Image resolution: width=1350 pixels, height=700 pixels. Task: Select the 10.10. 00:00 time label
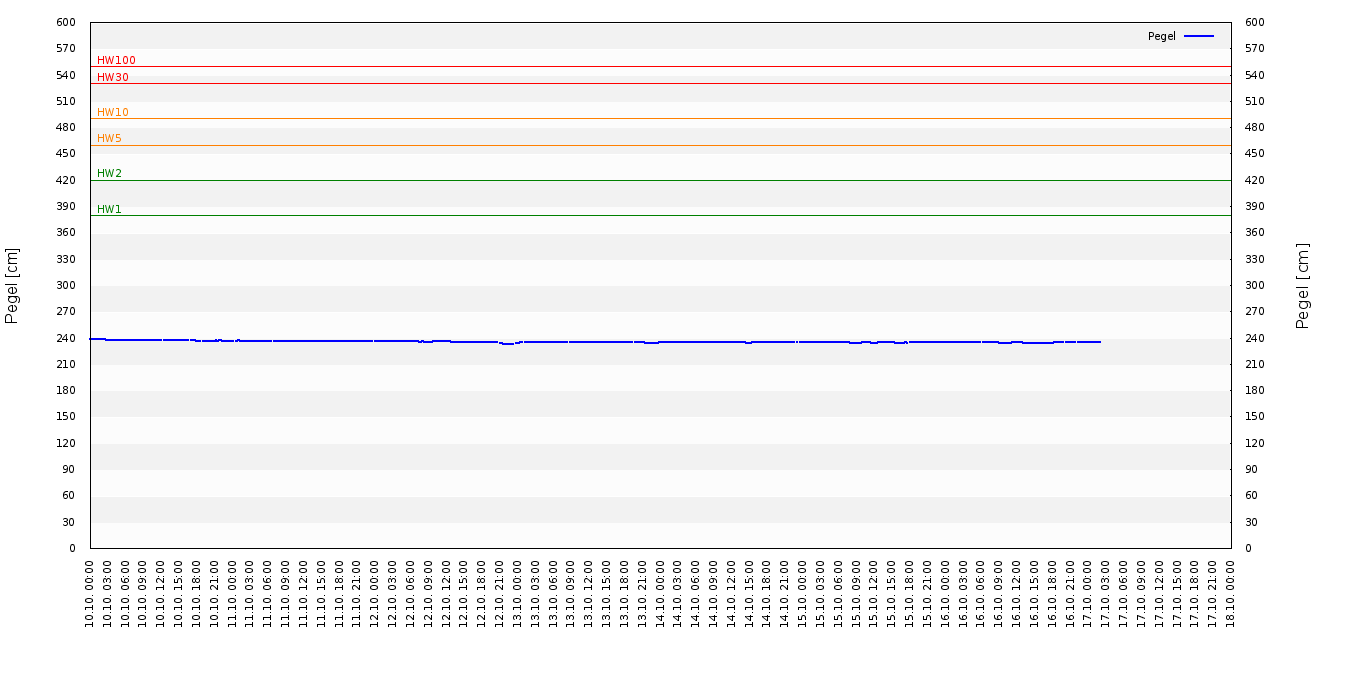point(91,594)
